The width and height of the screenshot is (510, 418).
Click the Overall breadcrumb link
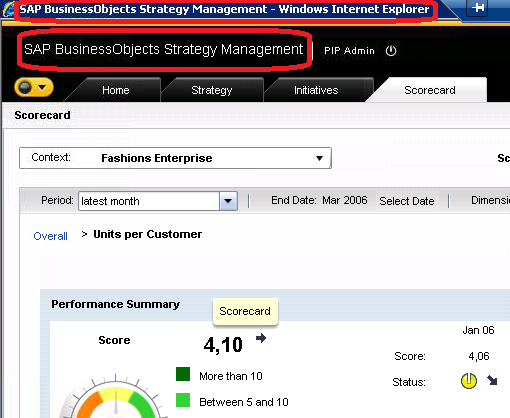pyautogui.click(x=50, y=236)
